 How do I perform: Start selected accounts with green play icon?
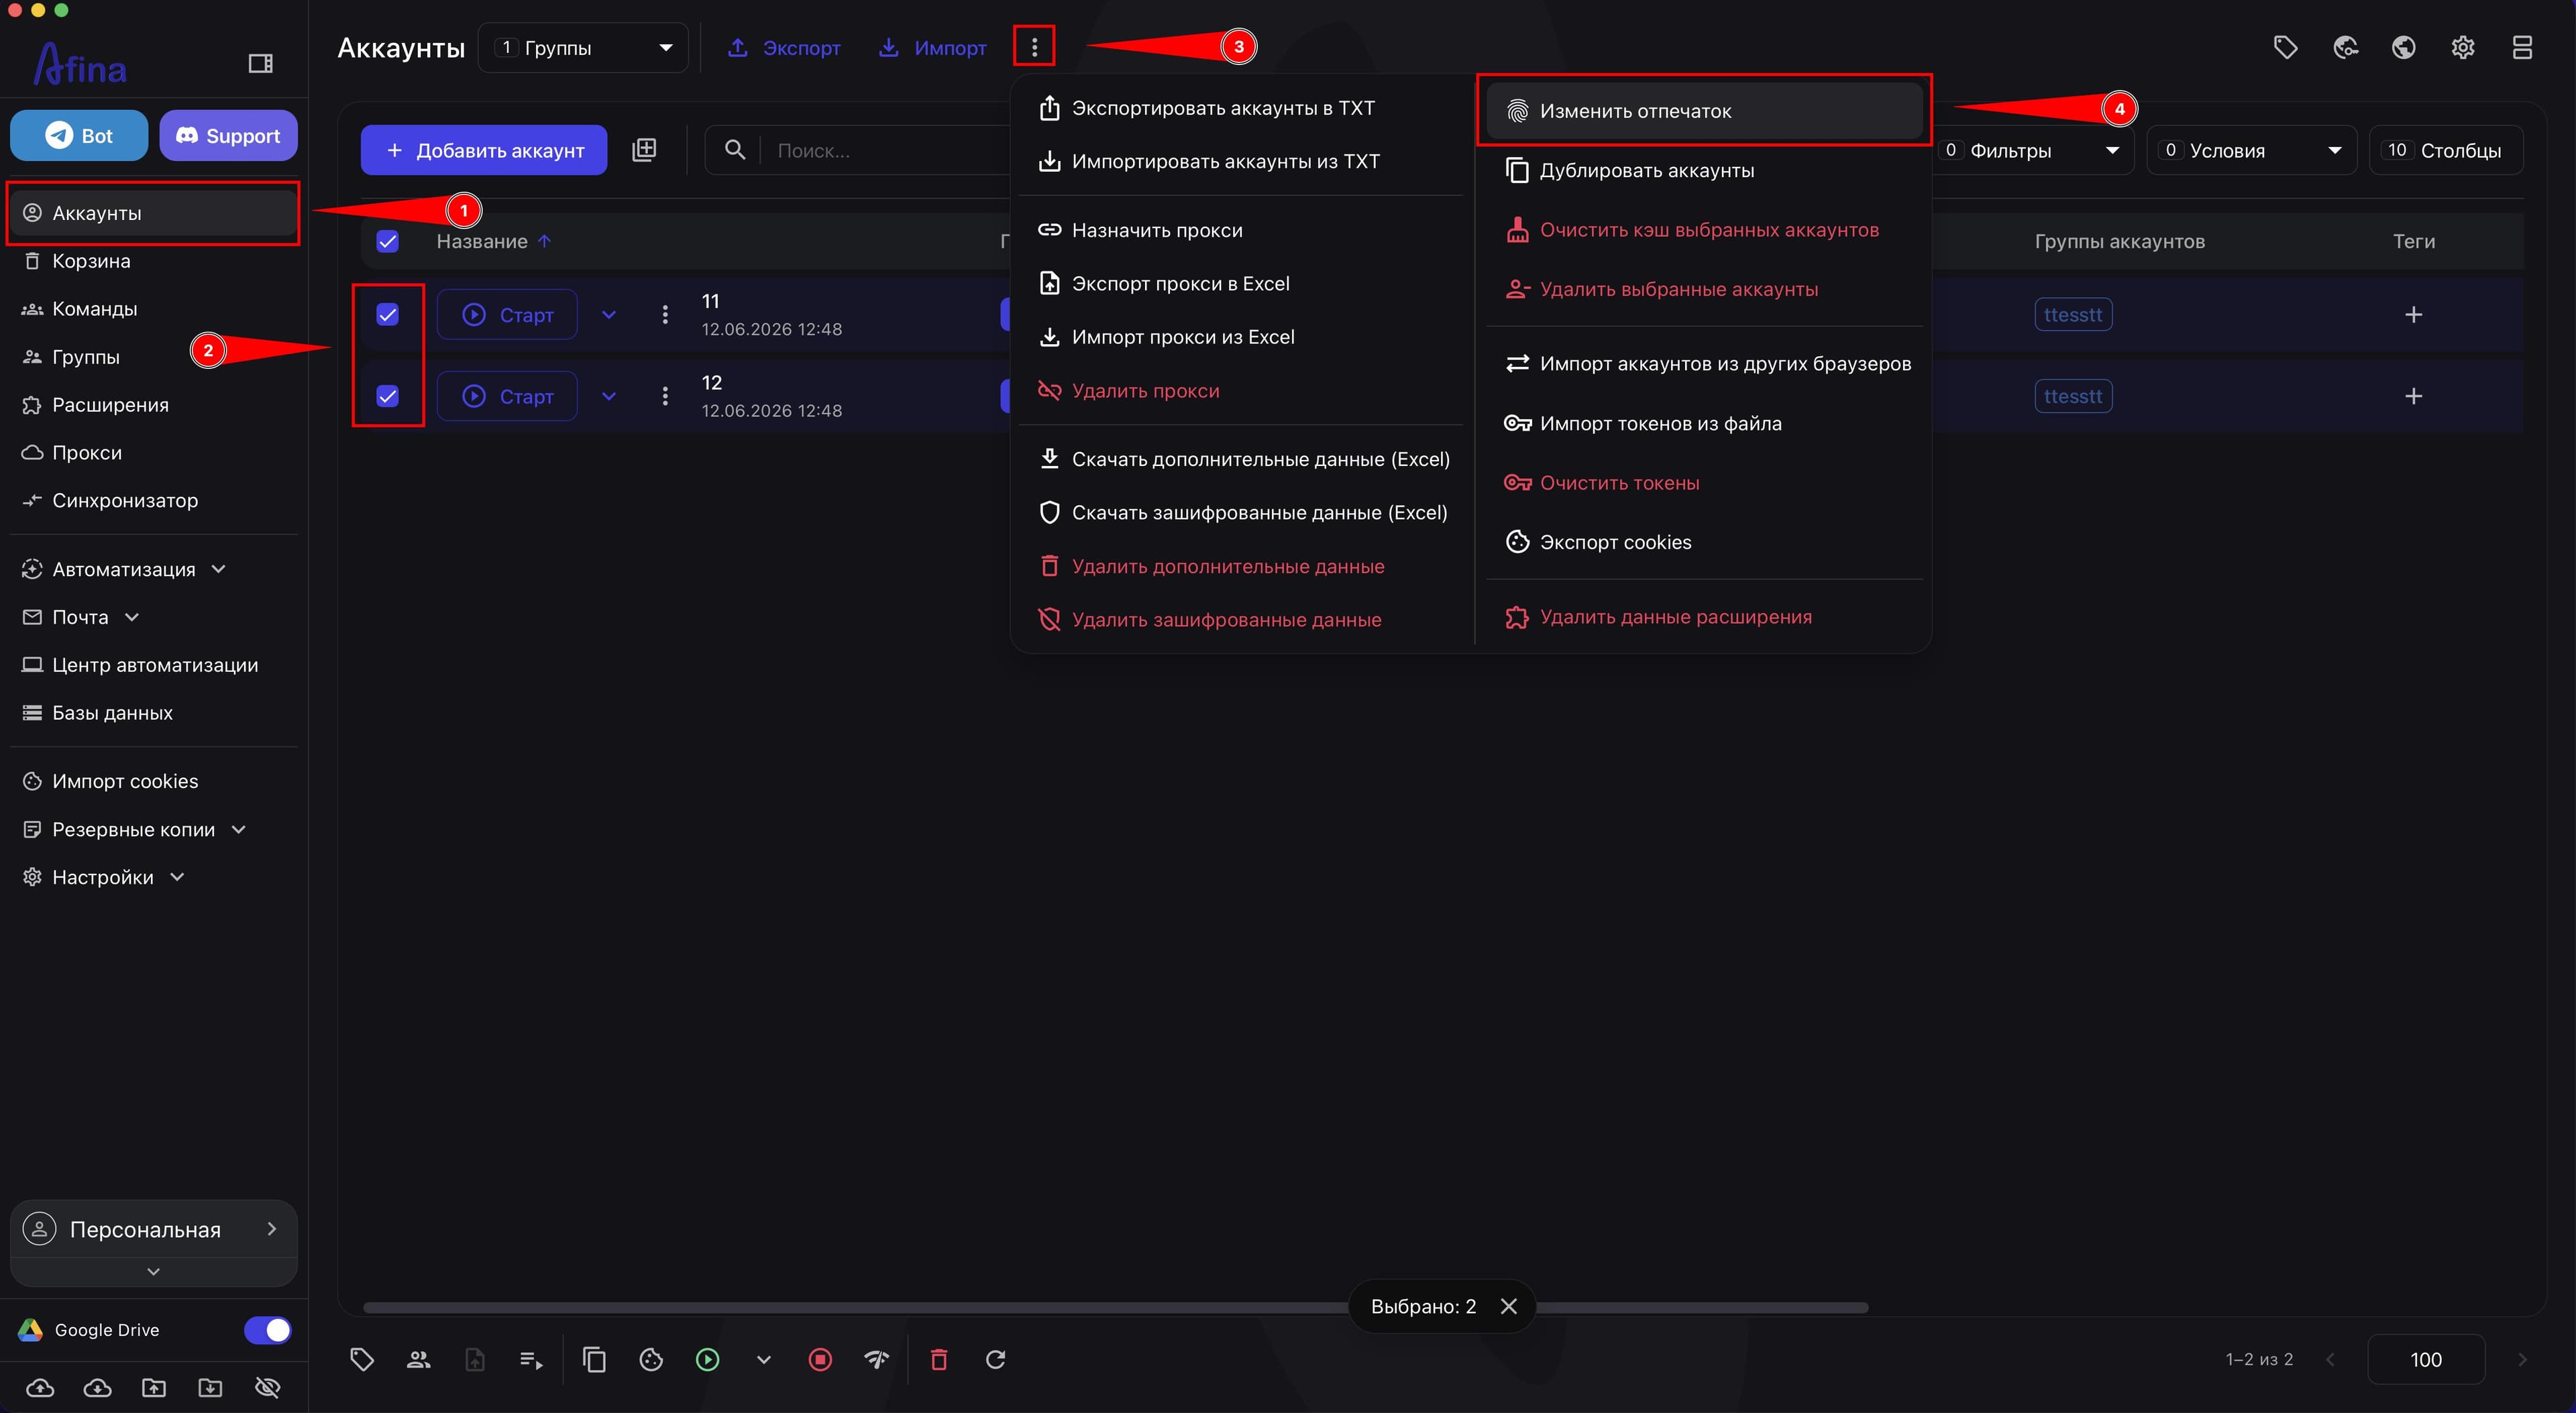pyautogui.click(x=707, y=1359)
